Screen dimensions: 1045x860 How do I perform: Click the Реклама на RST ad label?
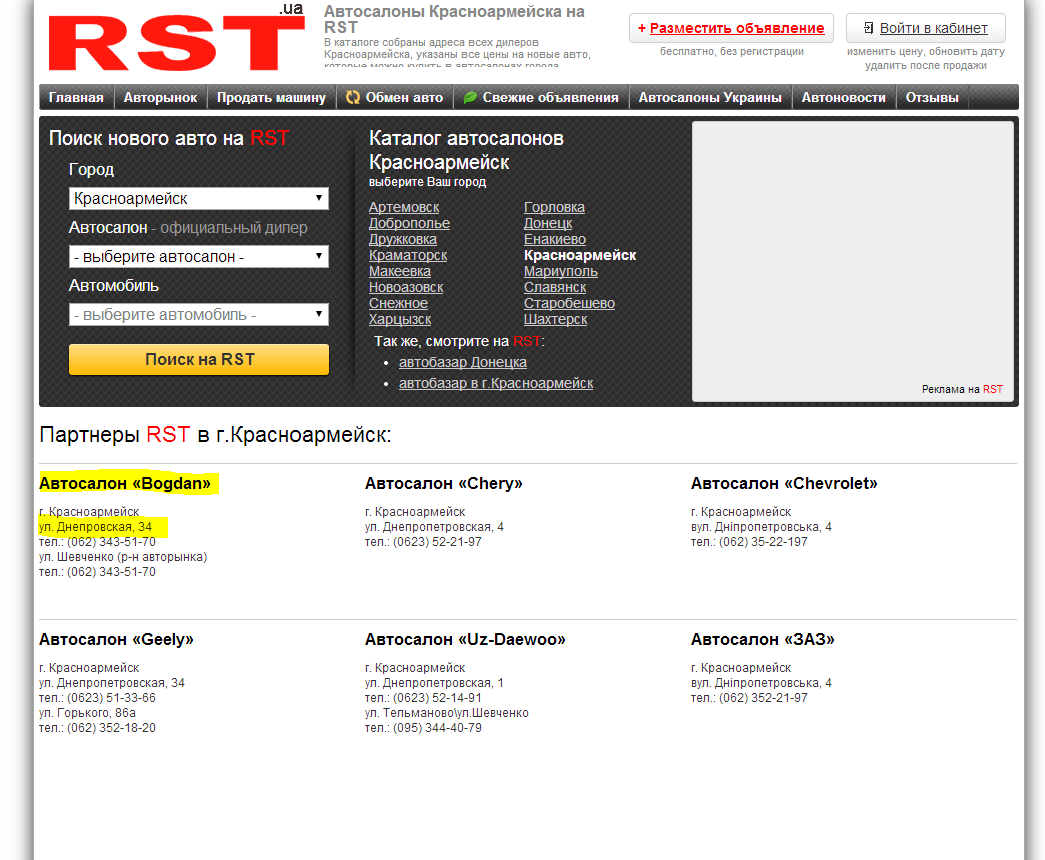962,389
